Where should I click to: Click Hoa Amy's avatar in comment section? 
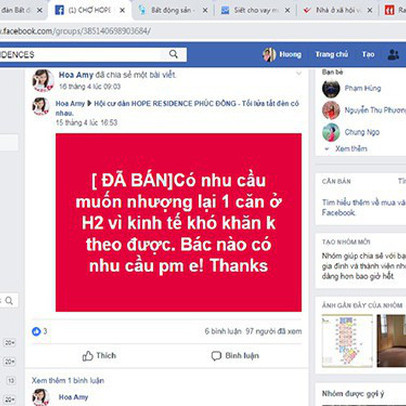(x=41, y=397)
